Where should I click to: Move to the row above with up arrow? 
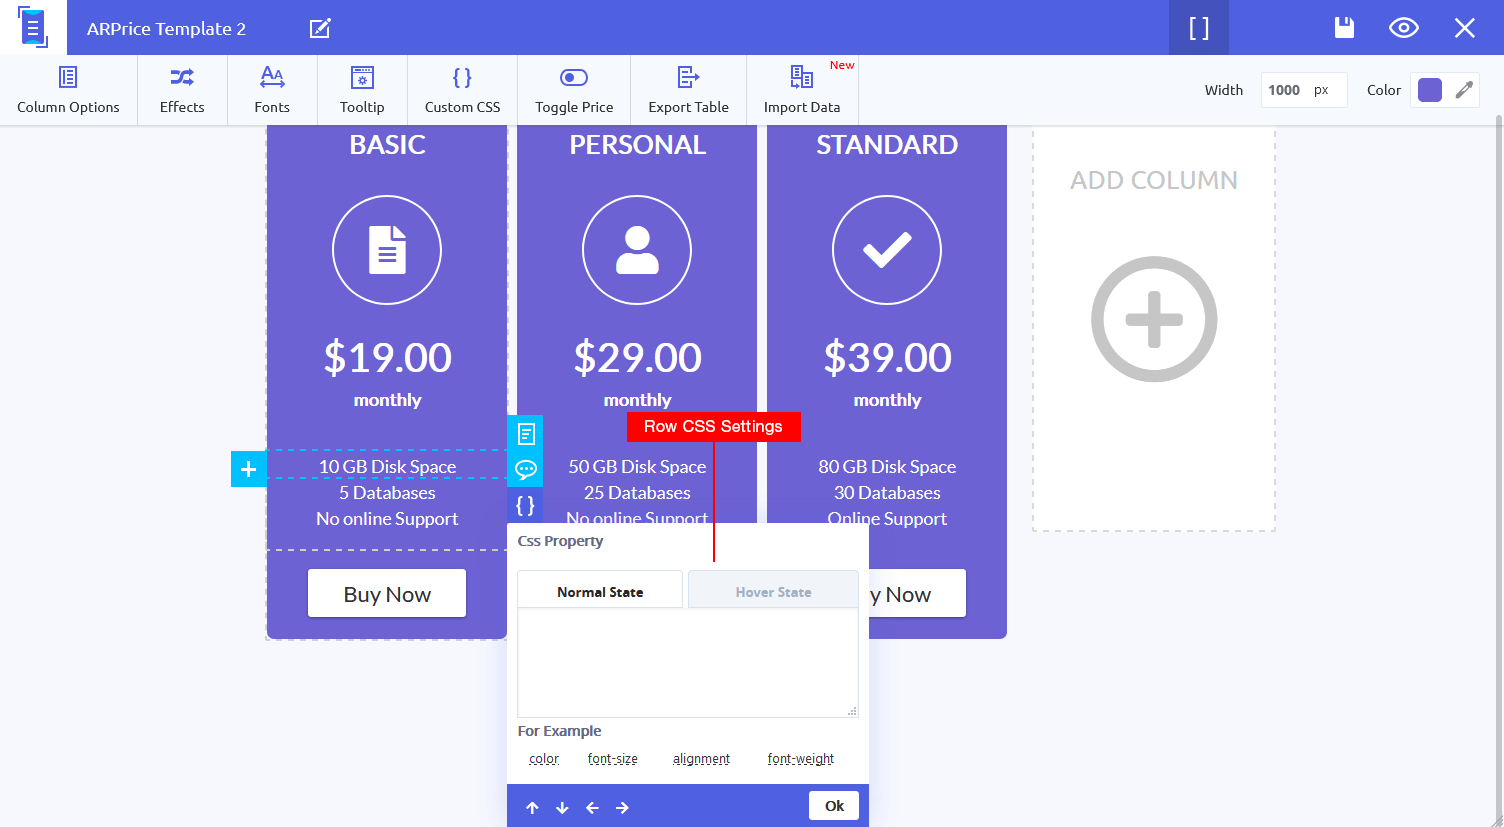coord(532,808)
